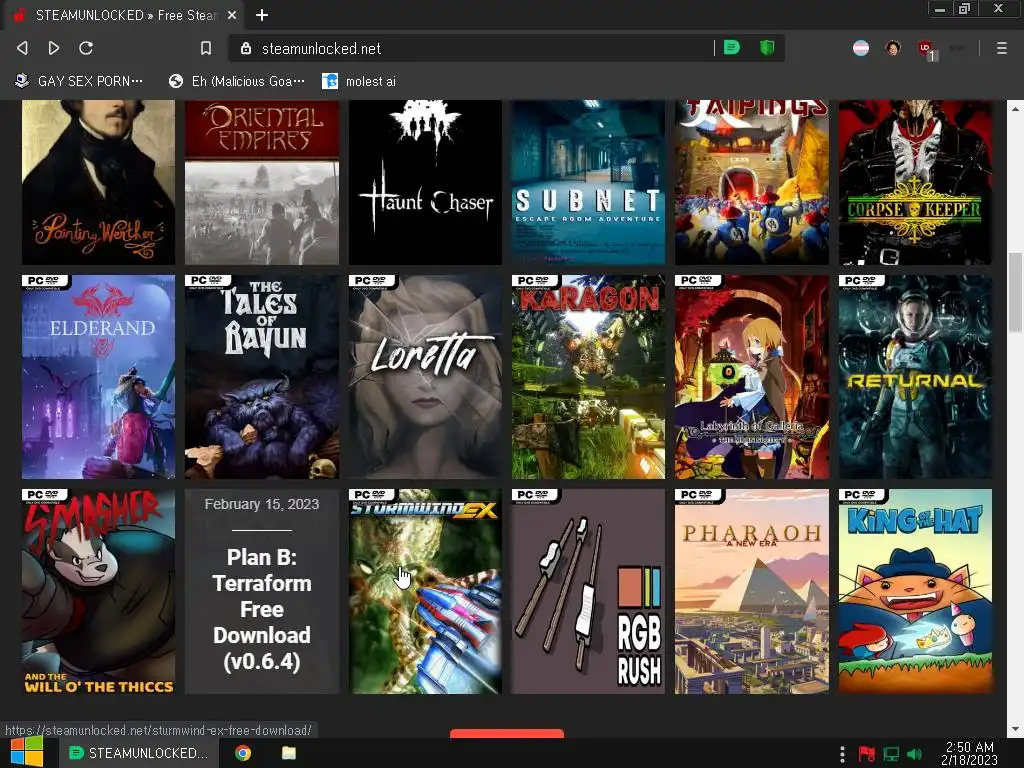
Task: Click the scrollbar up arrow
Action: [x=1015, y=109]
